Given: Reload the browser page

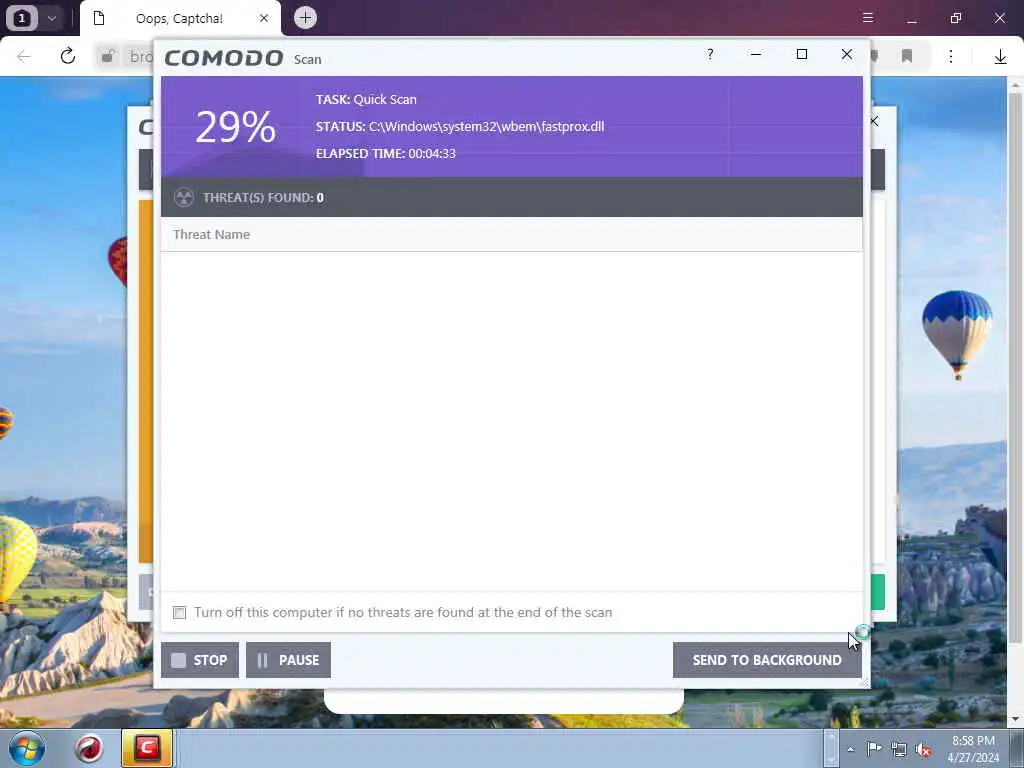Looking at the screenshot, I should coord(68,56).
